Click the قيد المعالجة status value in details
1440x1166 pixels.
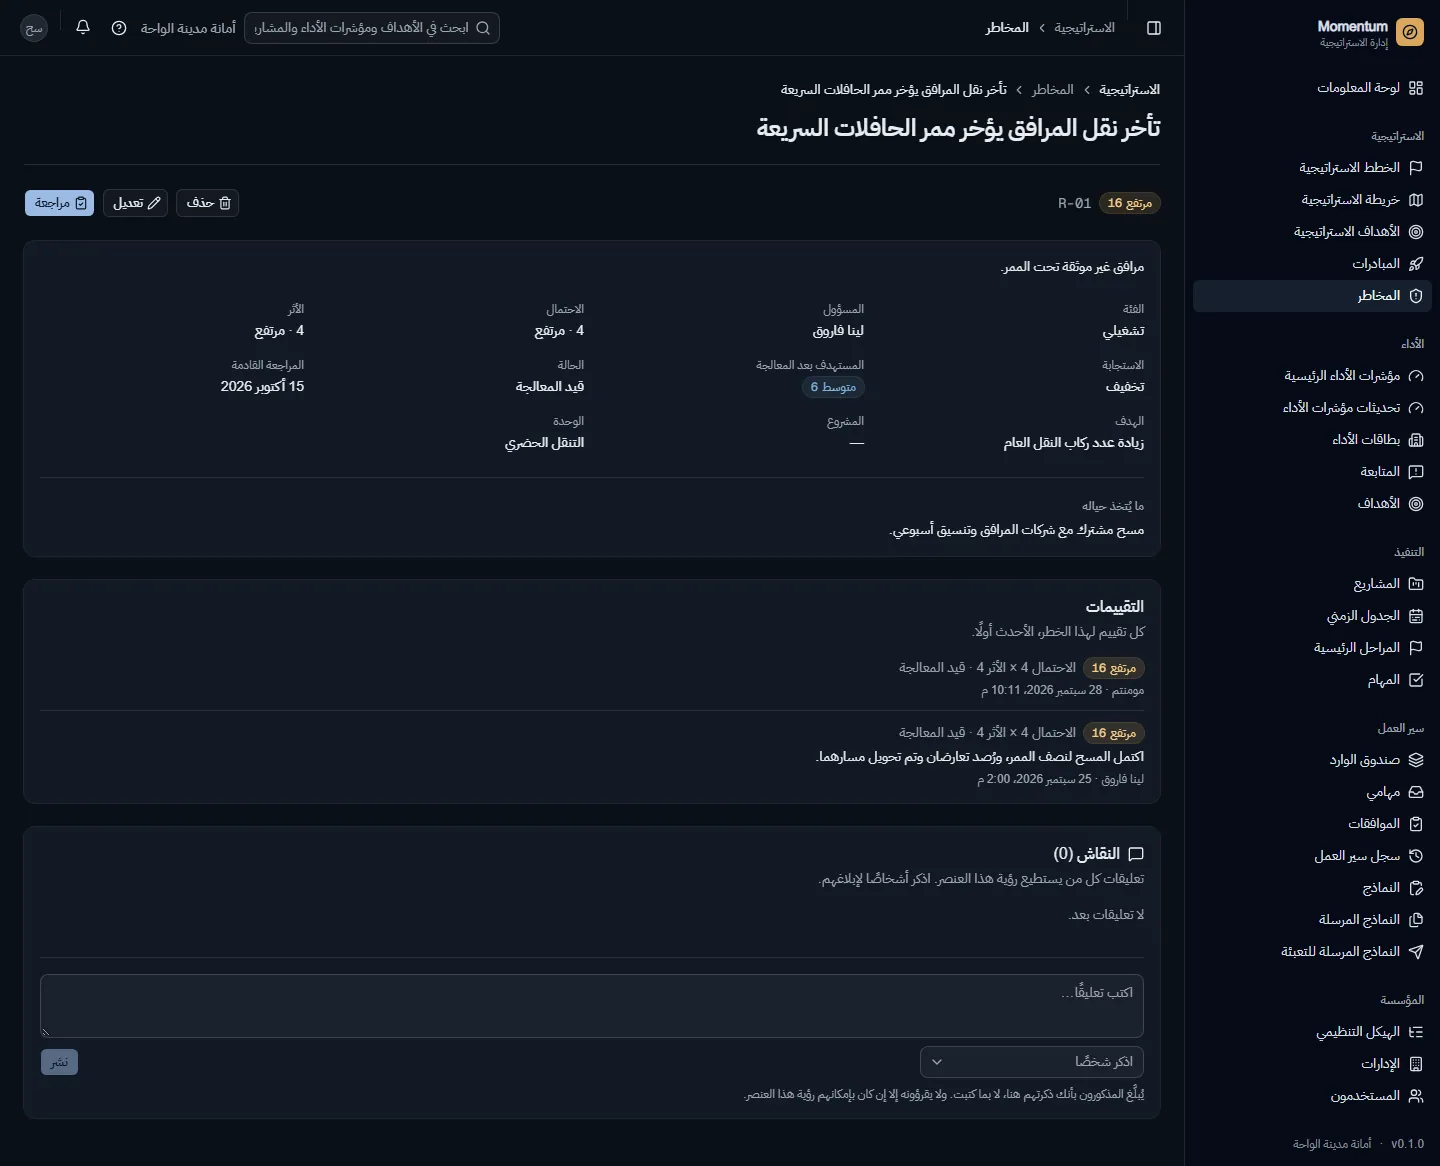pos(550,387)
